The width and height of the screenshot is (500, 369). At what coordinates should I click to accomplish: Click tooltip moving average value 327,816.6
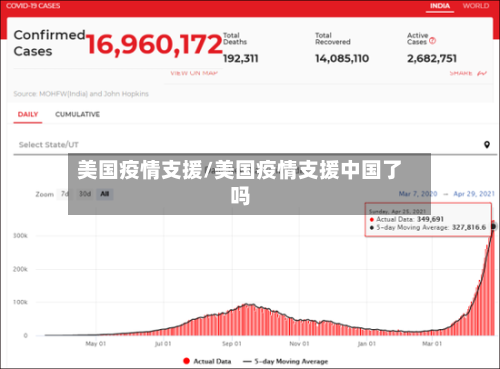(x=469, y=228)
